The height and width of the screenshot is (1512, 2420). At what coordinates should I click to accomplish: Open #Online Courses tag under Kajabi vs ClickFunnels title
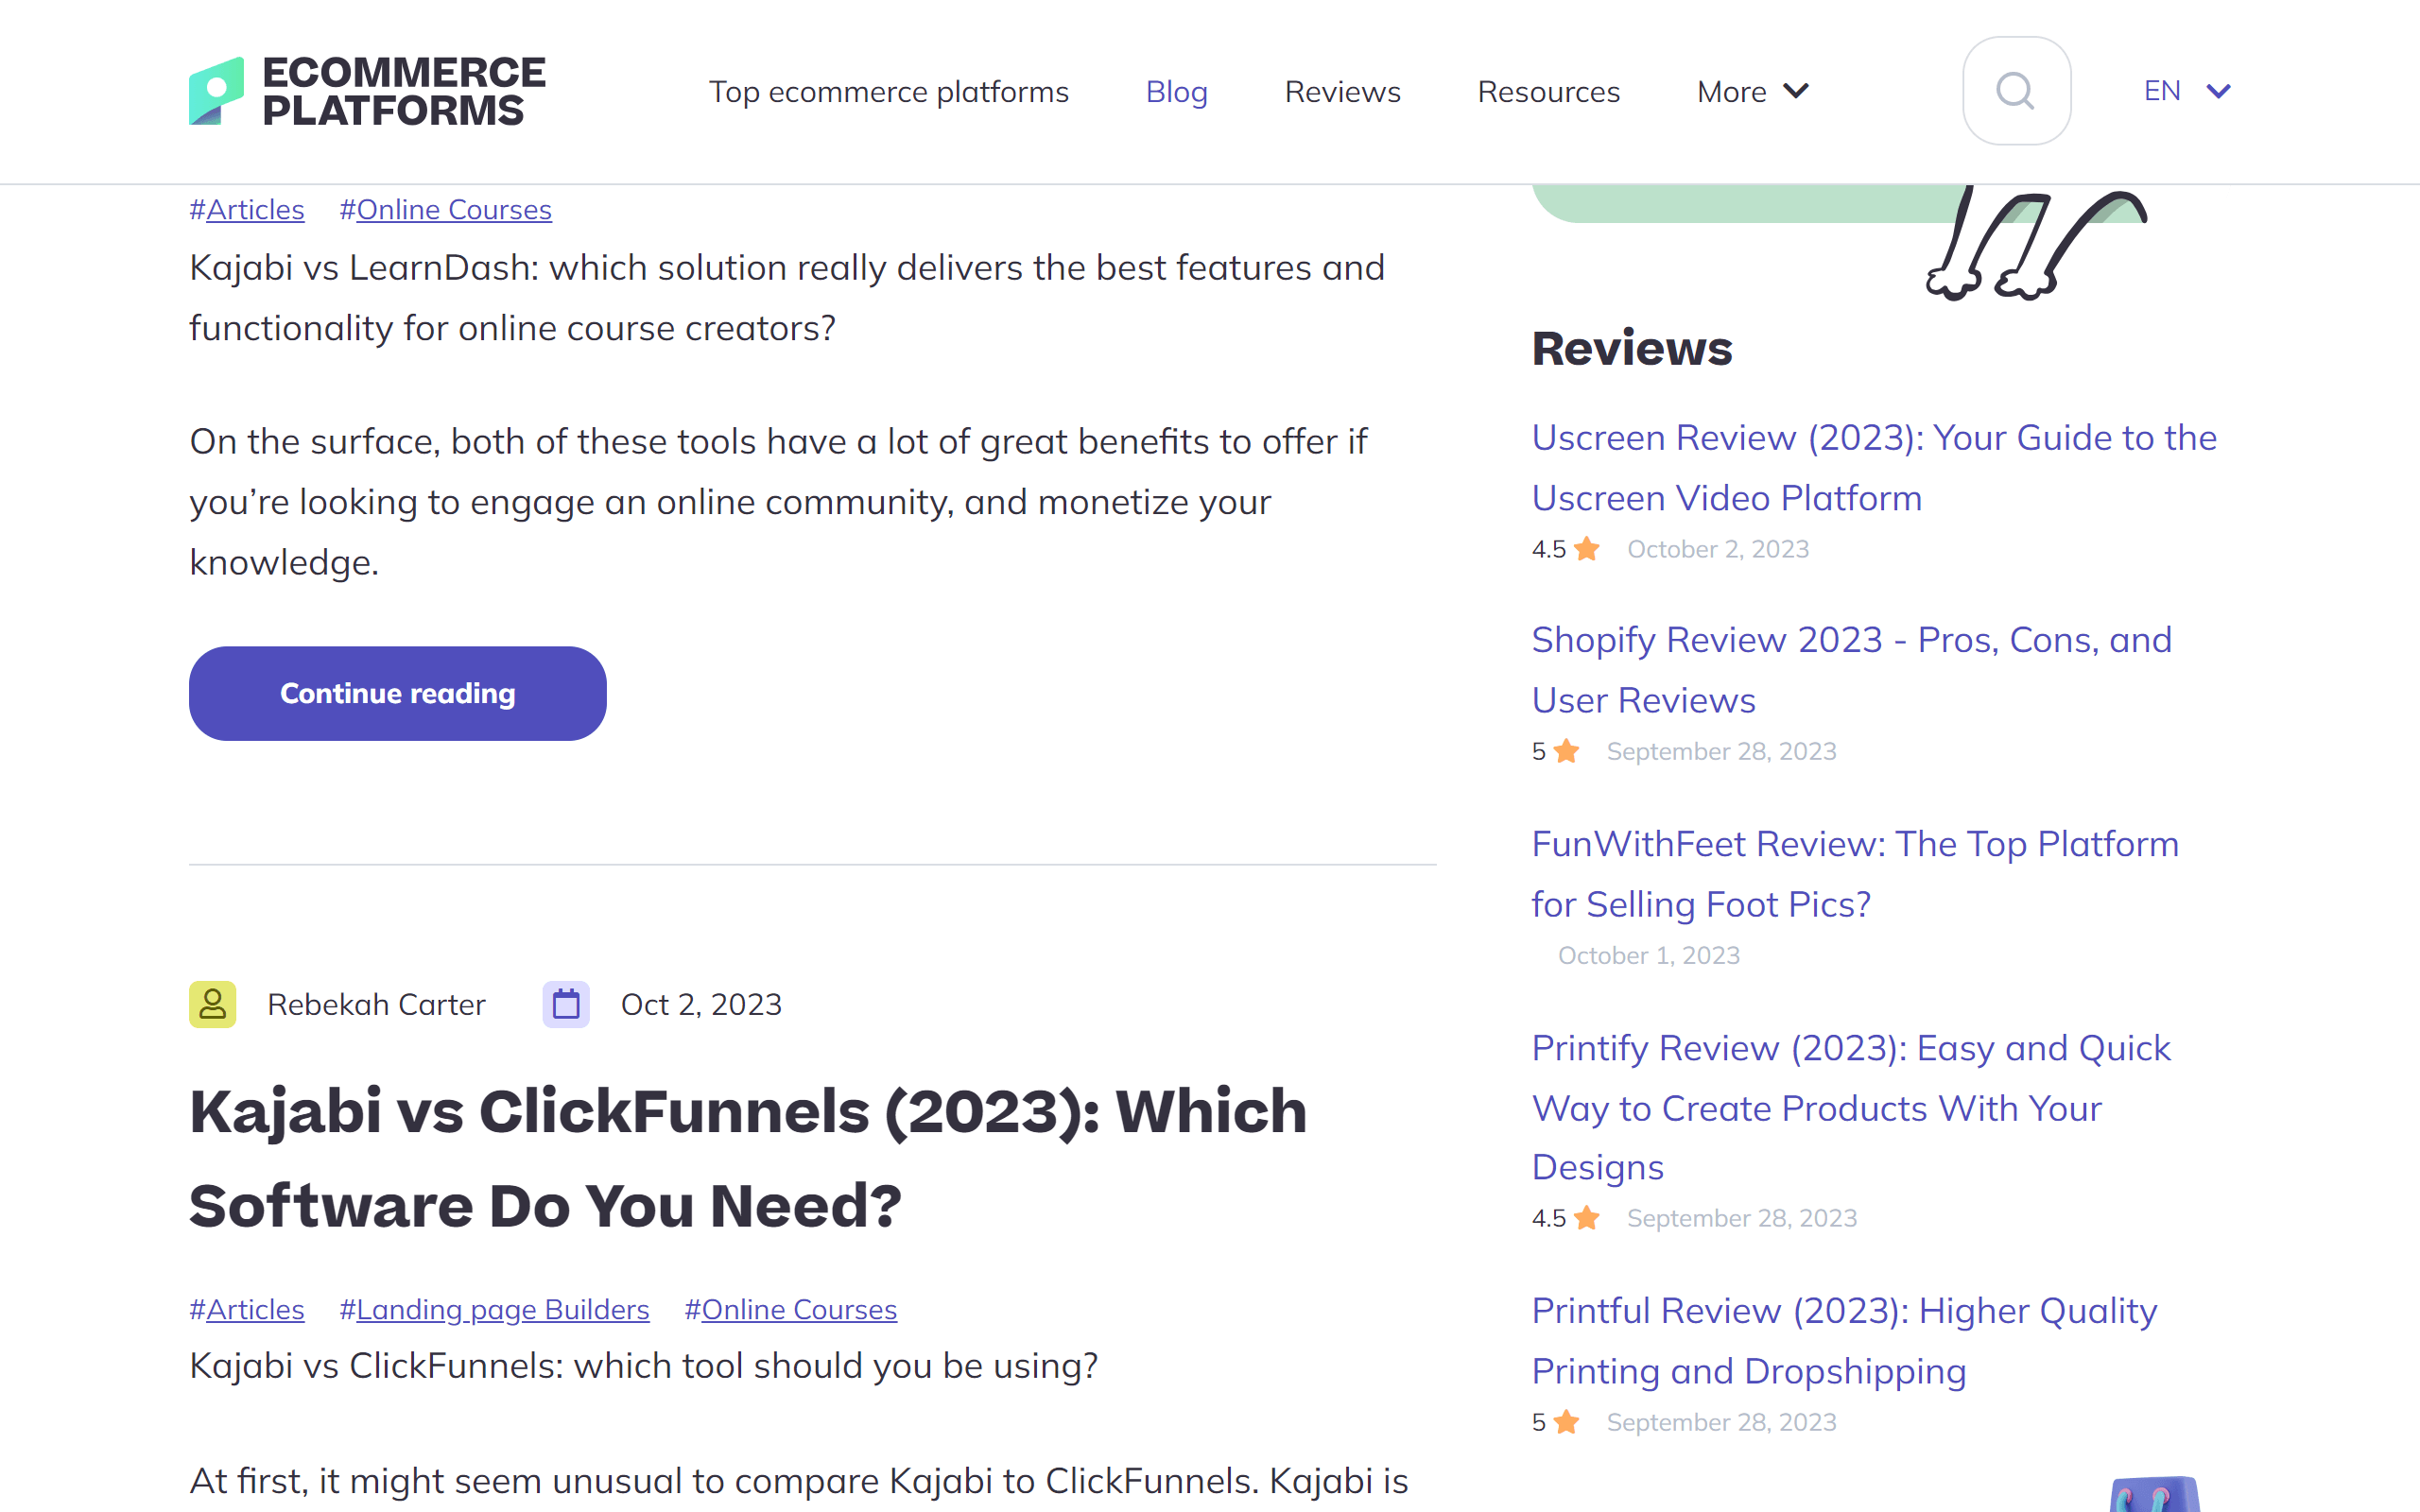791,1309
